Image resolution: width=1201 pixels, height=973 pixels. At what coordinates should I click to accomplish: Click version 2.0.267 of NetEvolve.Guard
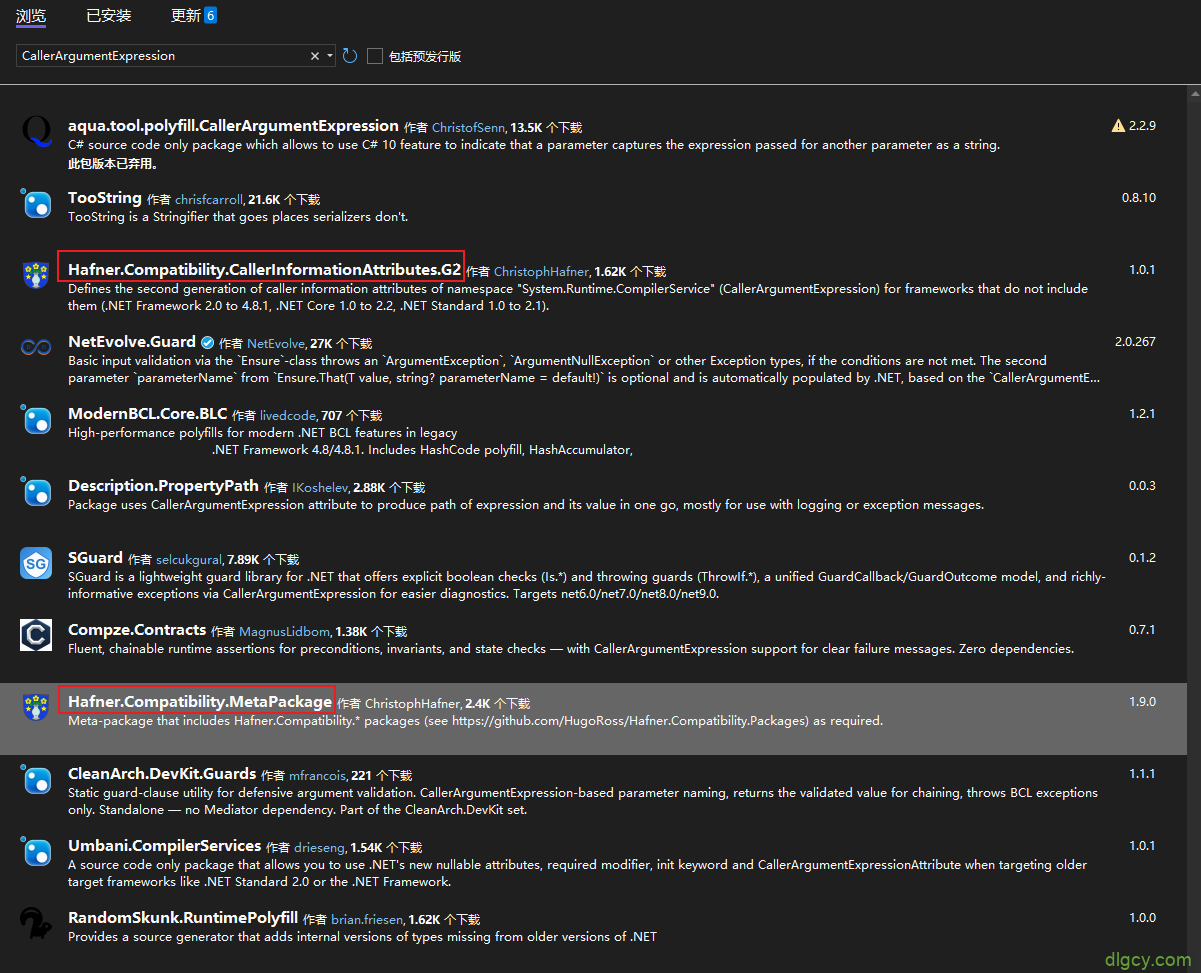tap(1135, 342)
